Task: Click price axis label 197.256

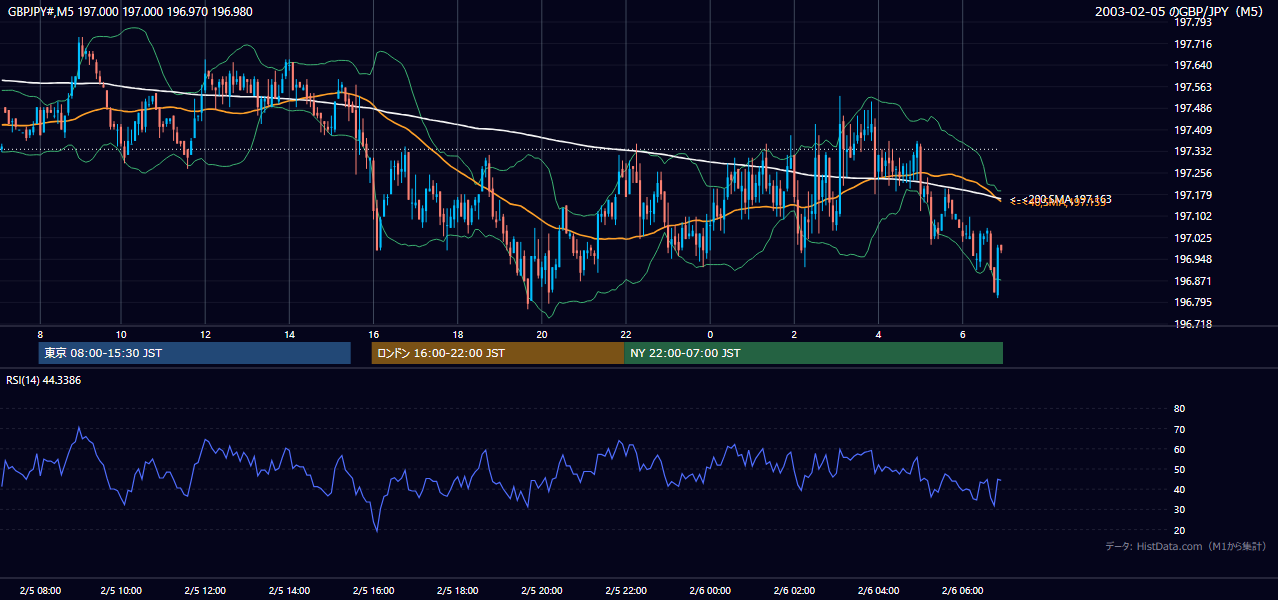Action: tap(1192, 173)
